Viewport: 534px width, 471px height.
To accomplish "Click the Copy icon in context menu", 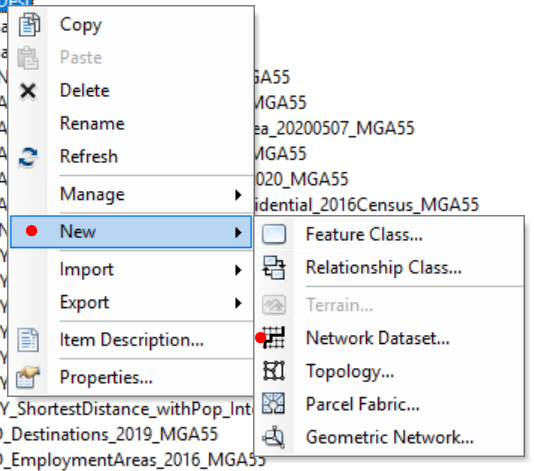I will 29,25.
